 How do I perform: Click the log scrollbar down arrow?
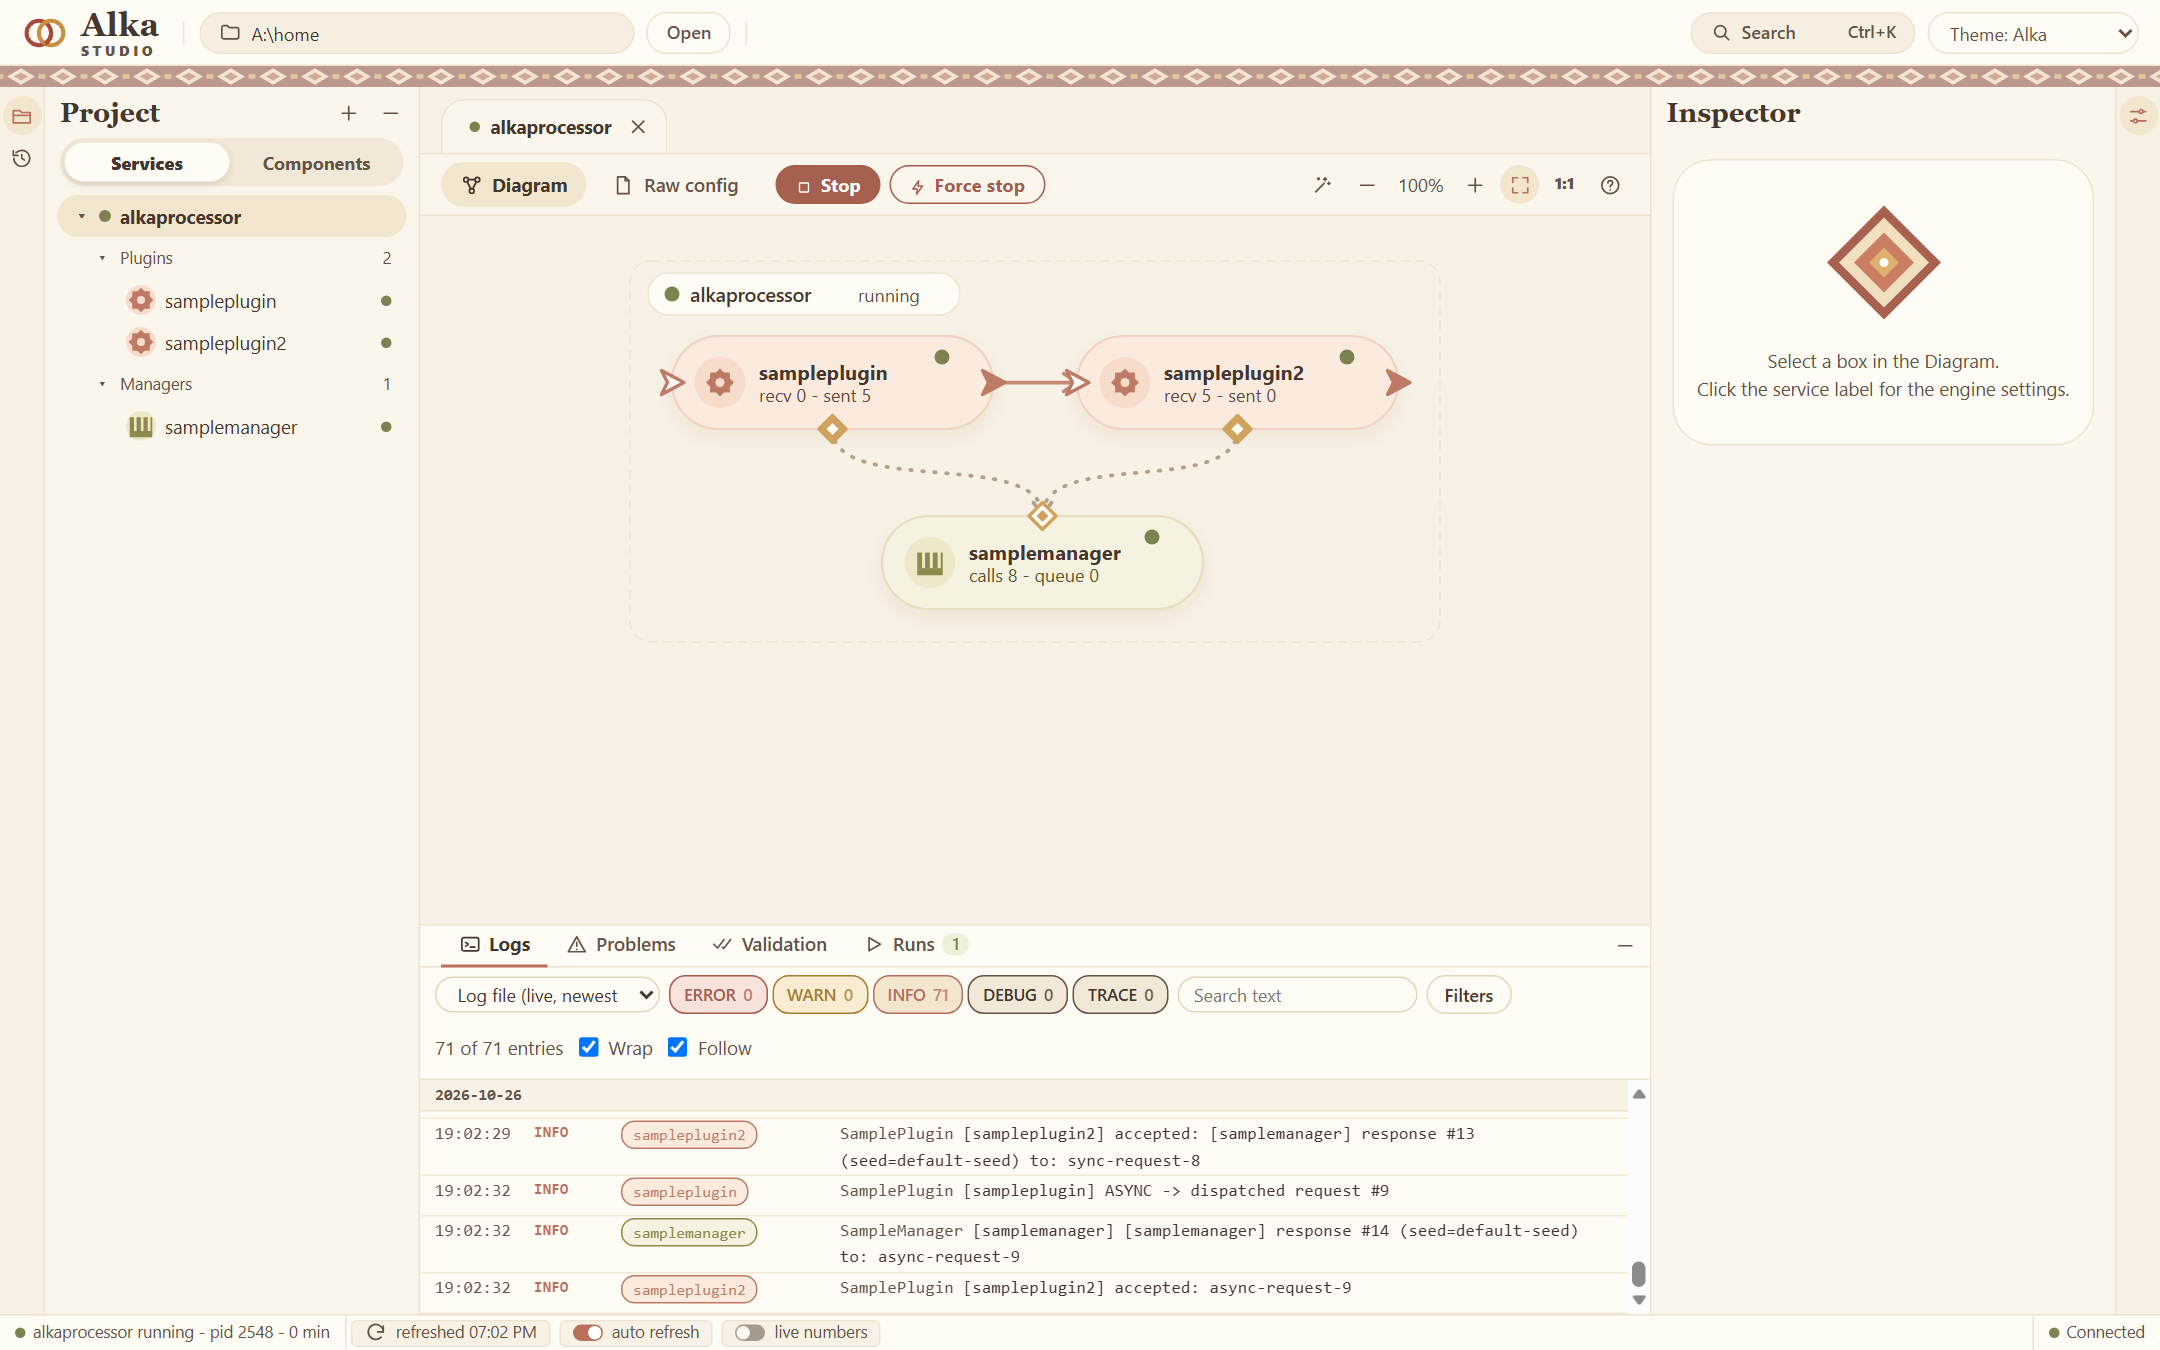point(1639,1300)
